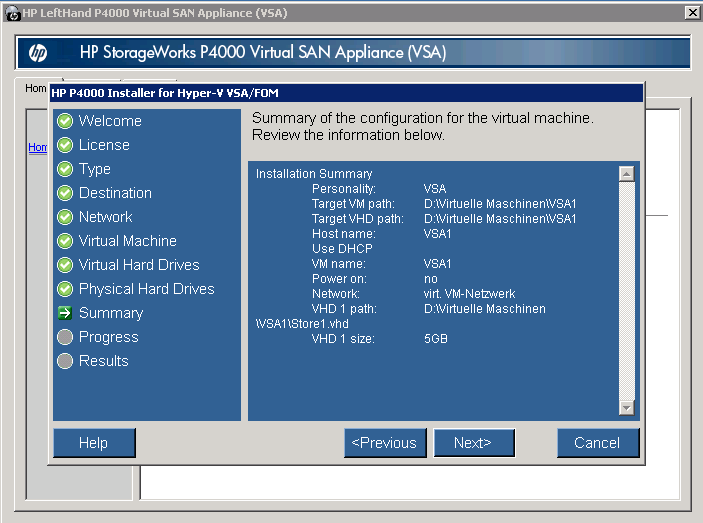
Task: Click the VSA1\Store1.vhd path line
Action: tap(302, 324)
